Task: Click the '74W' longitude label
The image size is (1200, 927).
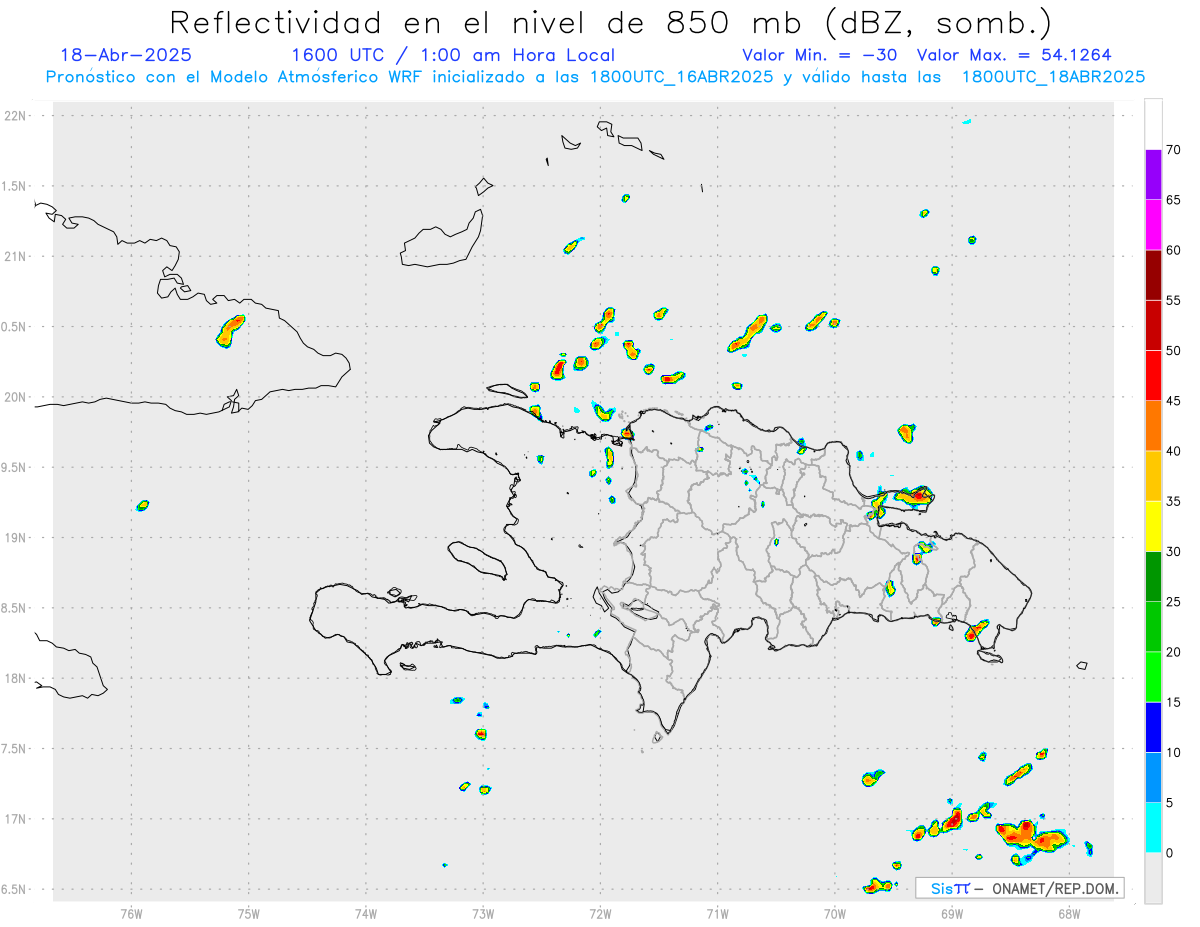Action: coord(366,912)
